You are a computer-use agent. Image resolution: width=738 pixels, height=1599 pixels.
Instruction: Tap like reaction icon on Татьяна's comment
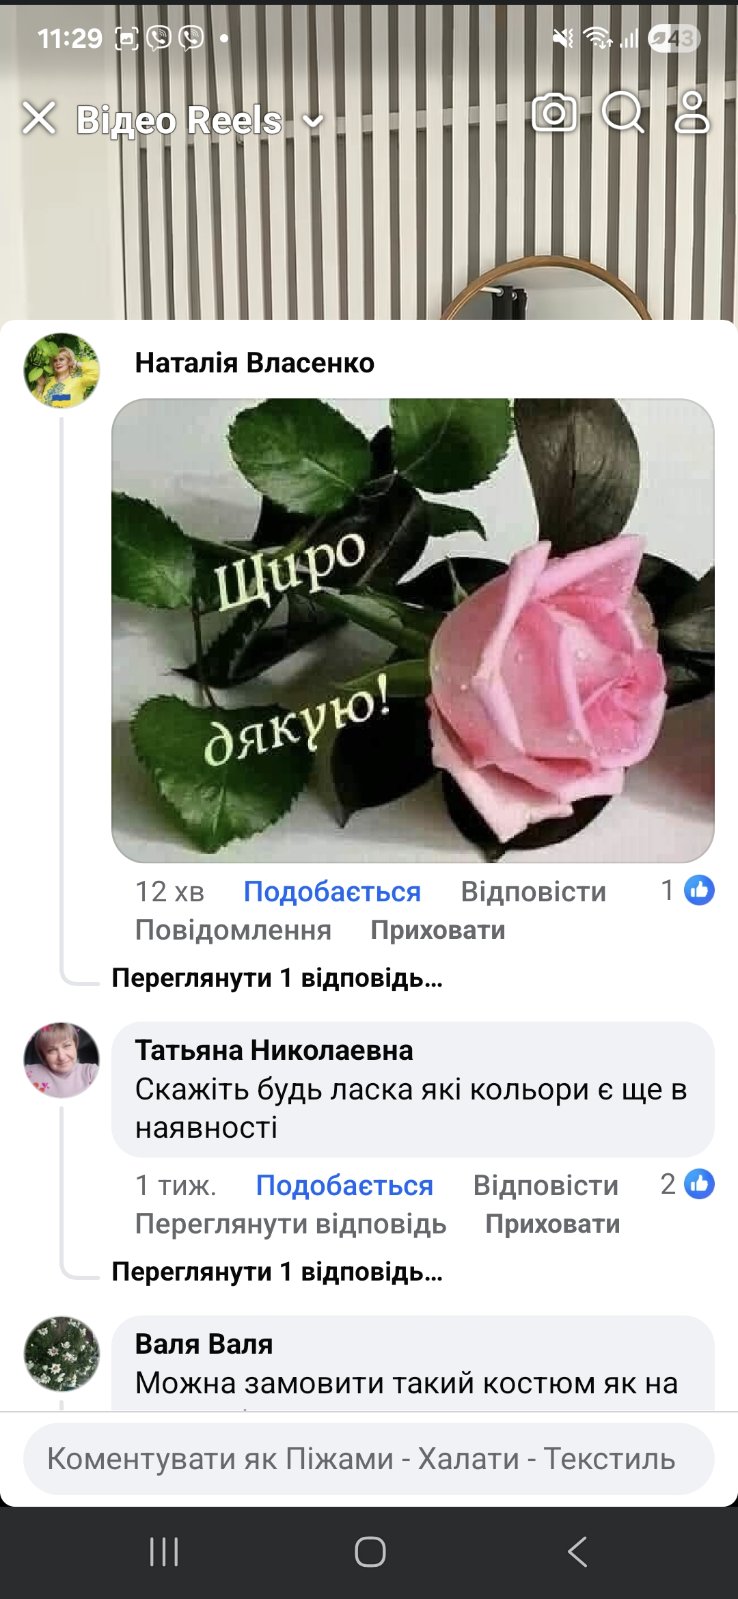click(x=699, y=1184)
